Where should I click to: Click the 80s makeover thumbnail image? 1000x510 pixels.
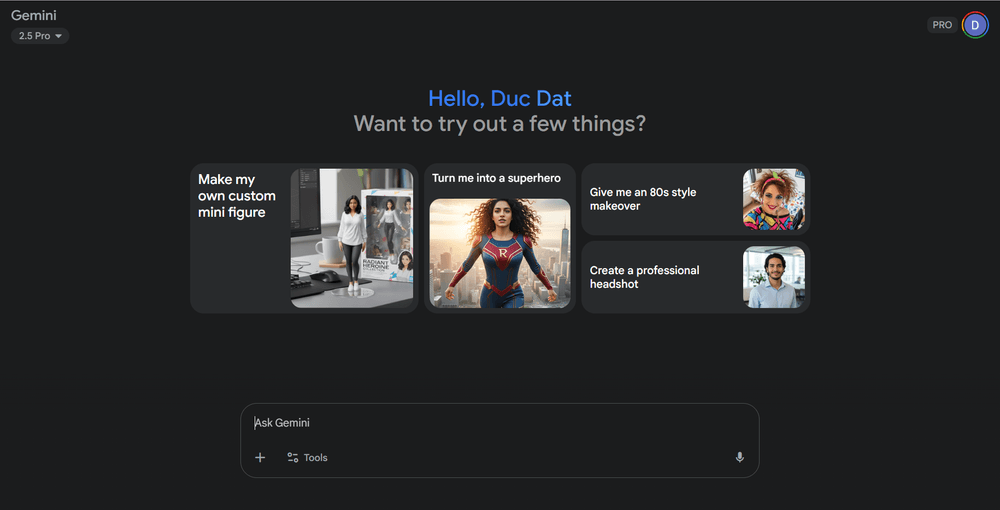tap(774, 199)
